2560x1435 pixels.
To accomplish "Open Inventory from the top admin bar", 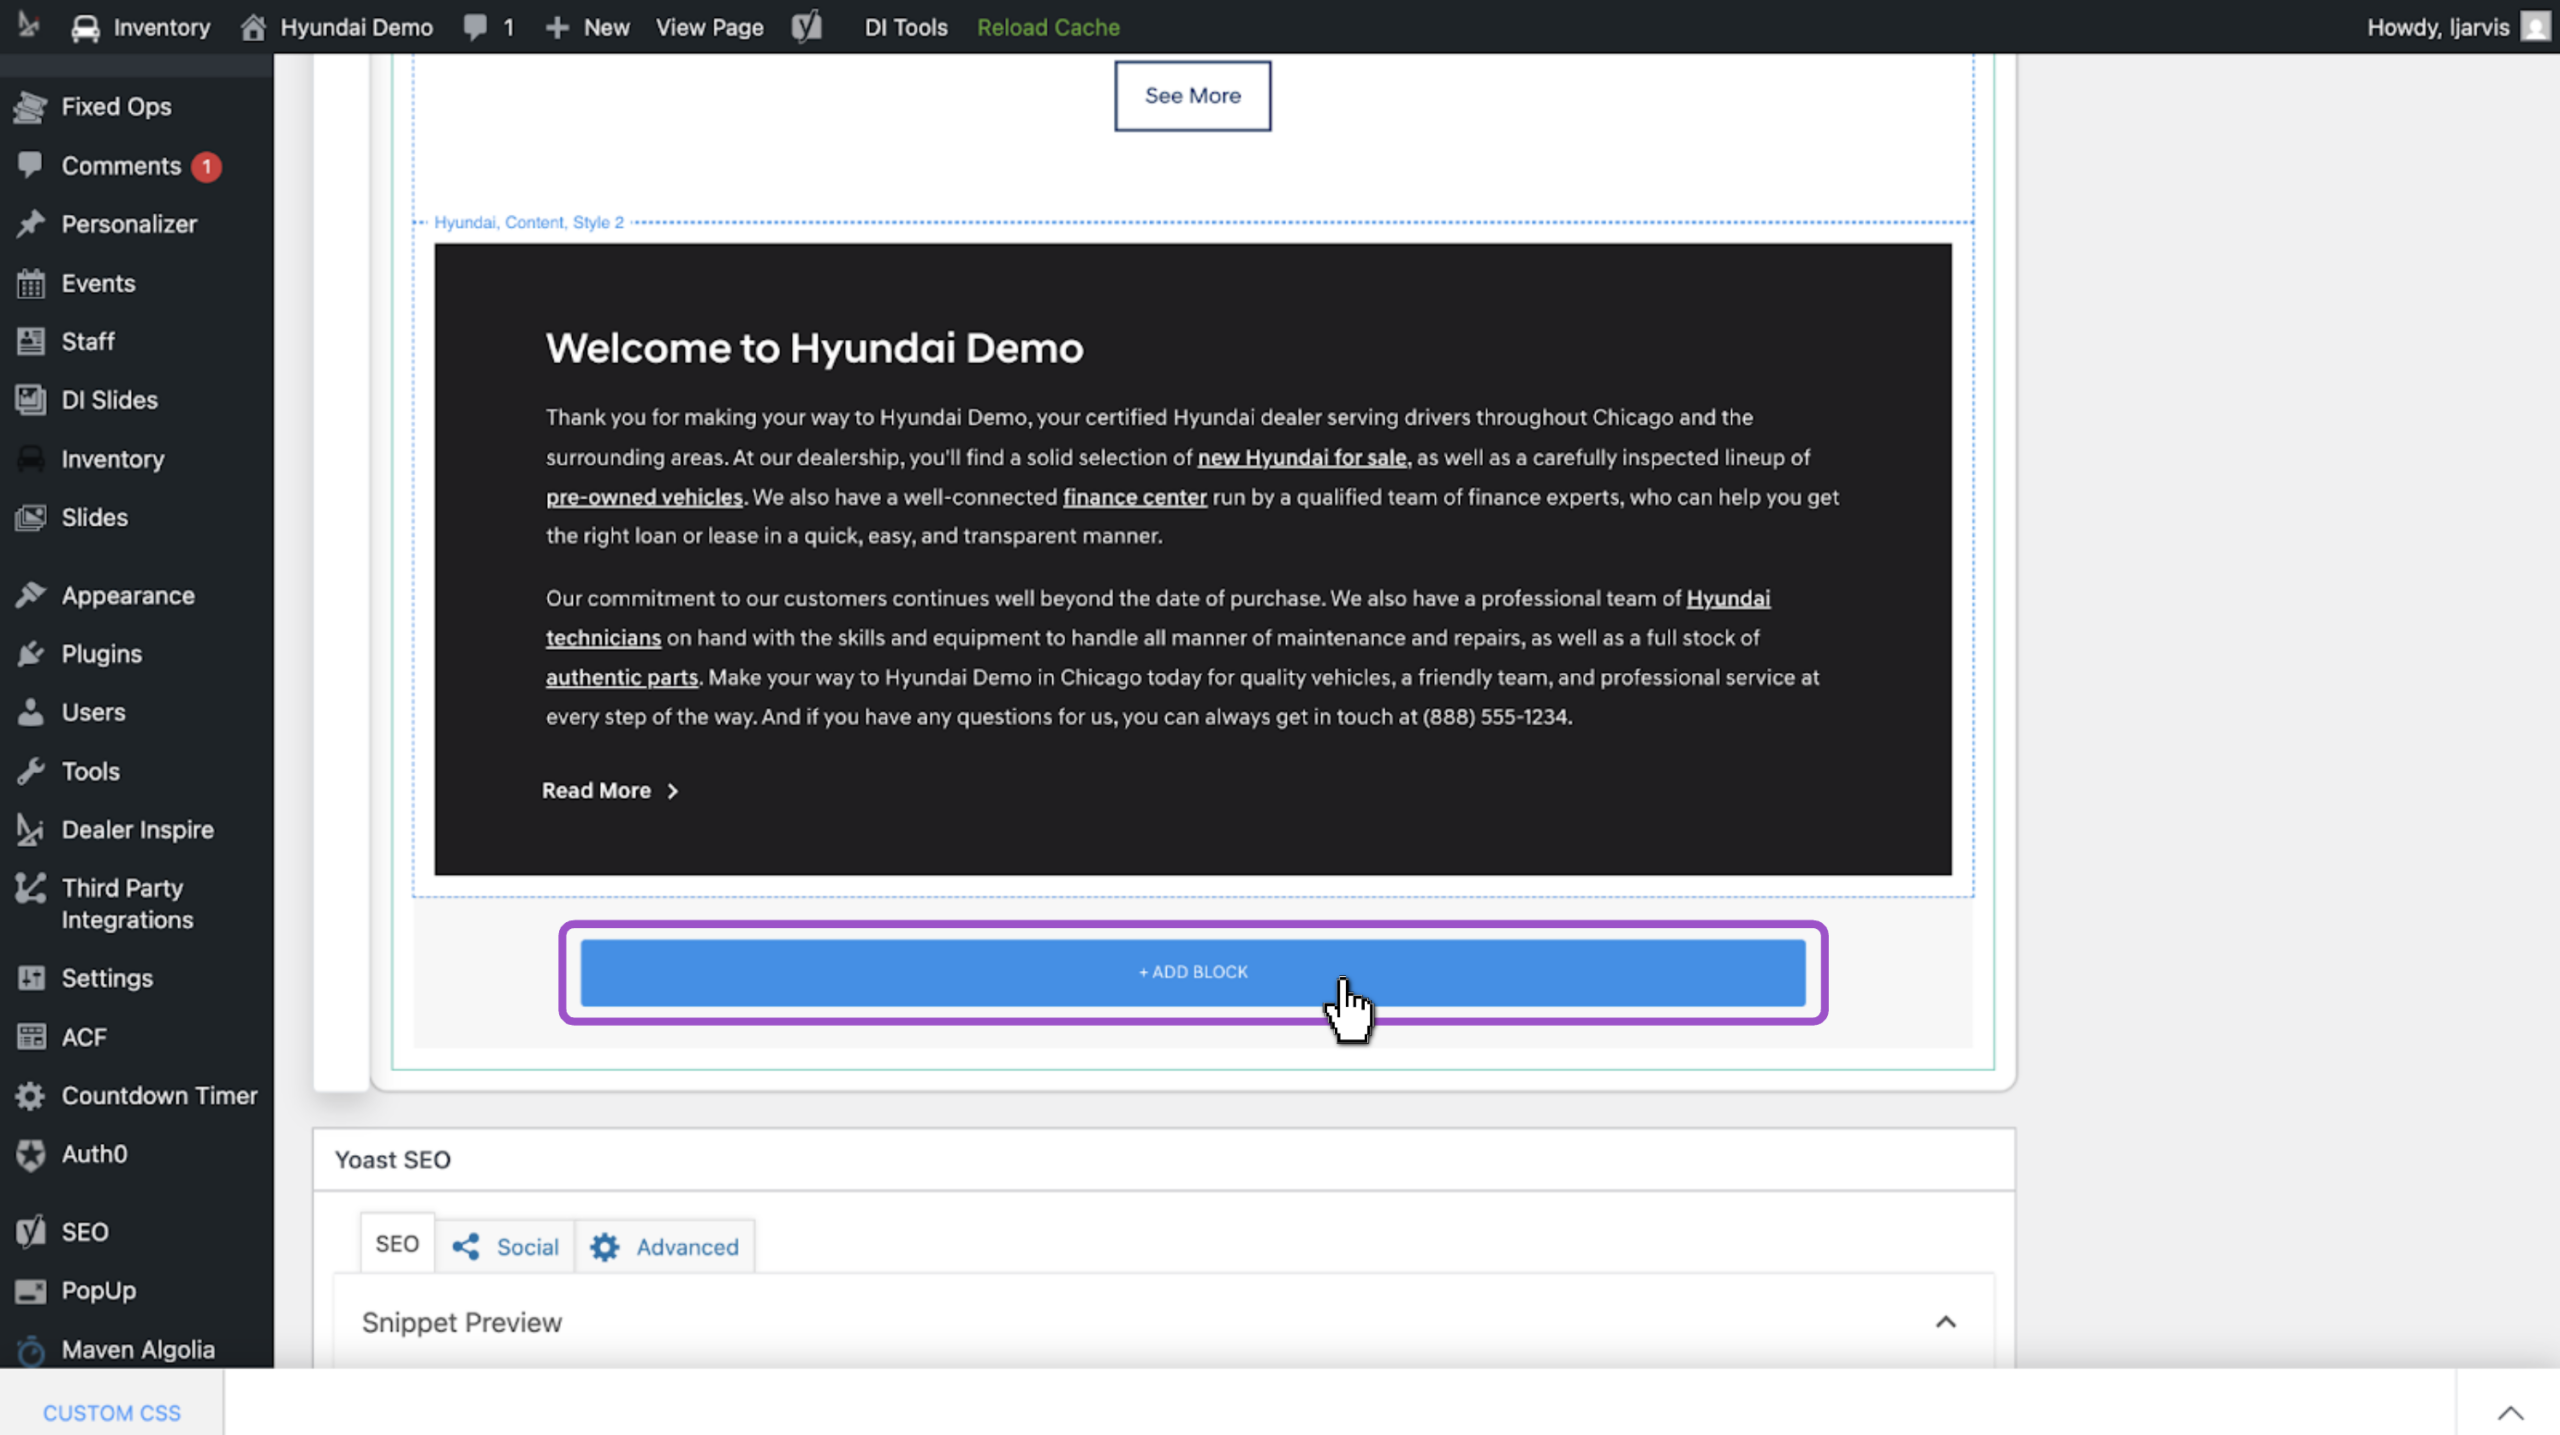I will pyautogui.click(x=141, y=27).
